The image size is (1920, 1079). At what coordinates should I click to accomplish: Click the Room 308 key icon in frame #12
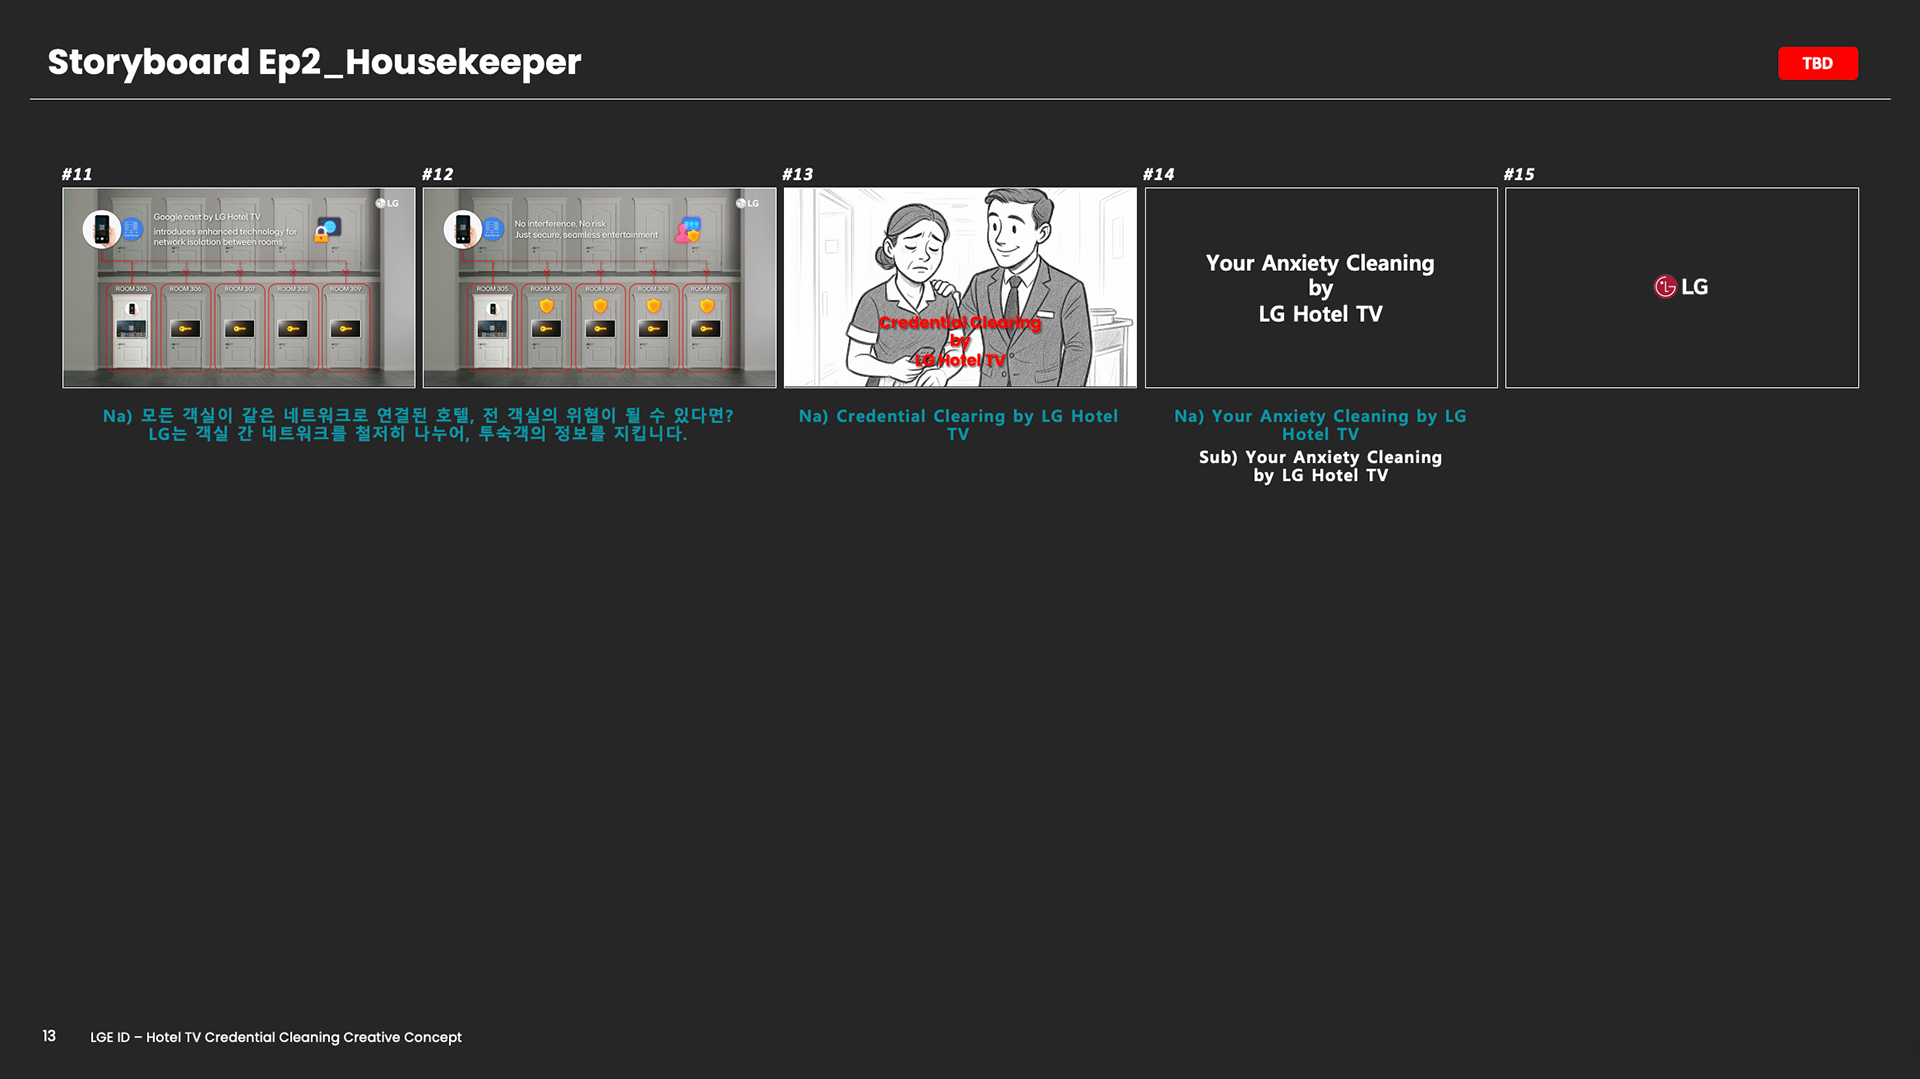pyautogui.click(x=653, y=328)
